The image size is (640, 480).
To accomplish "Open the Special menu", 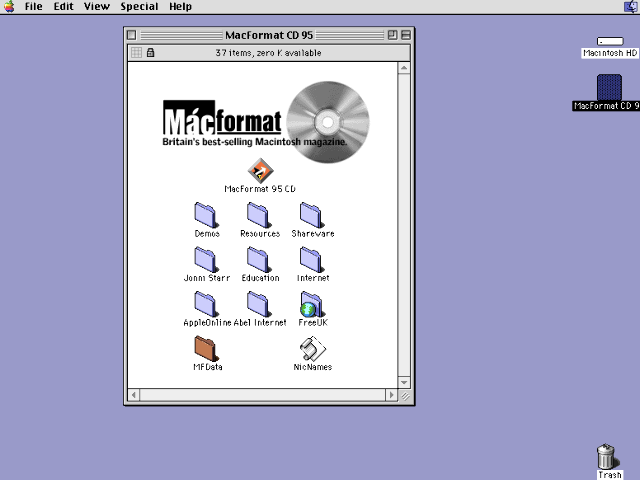I will tap(139, 7).
